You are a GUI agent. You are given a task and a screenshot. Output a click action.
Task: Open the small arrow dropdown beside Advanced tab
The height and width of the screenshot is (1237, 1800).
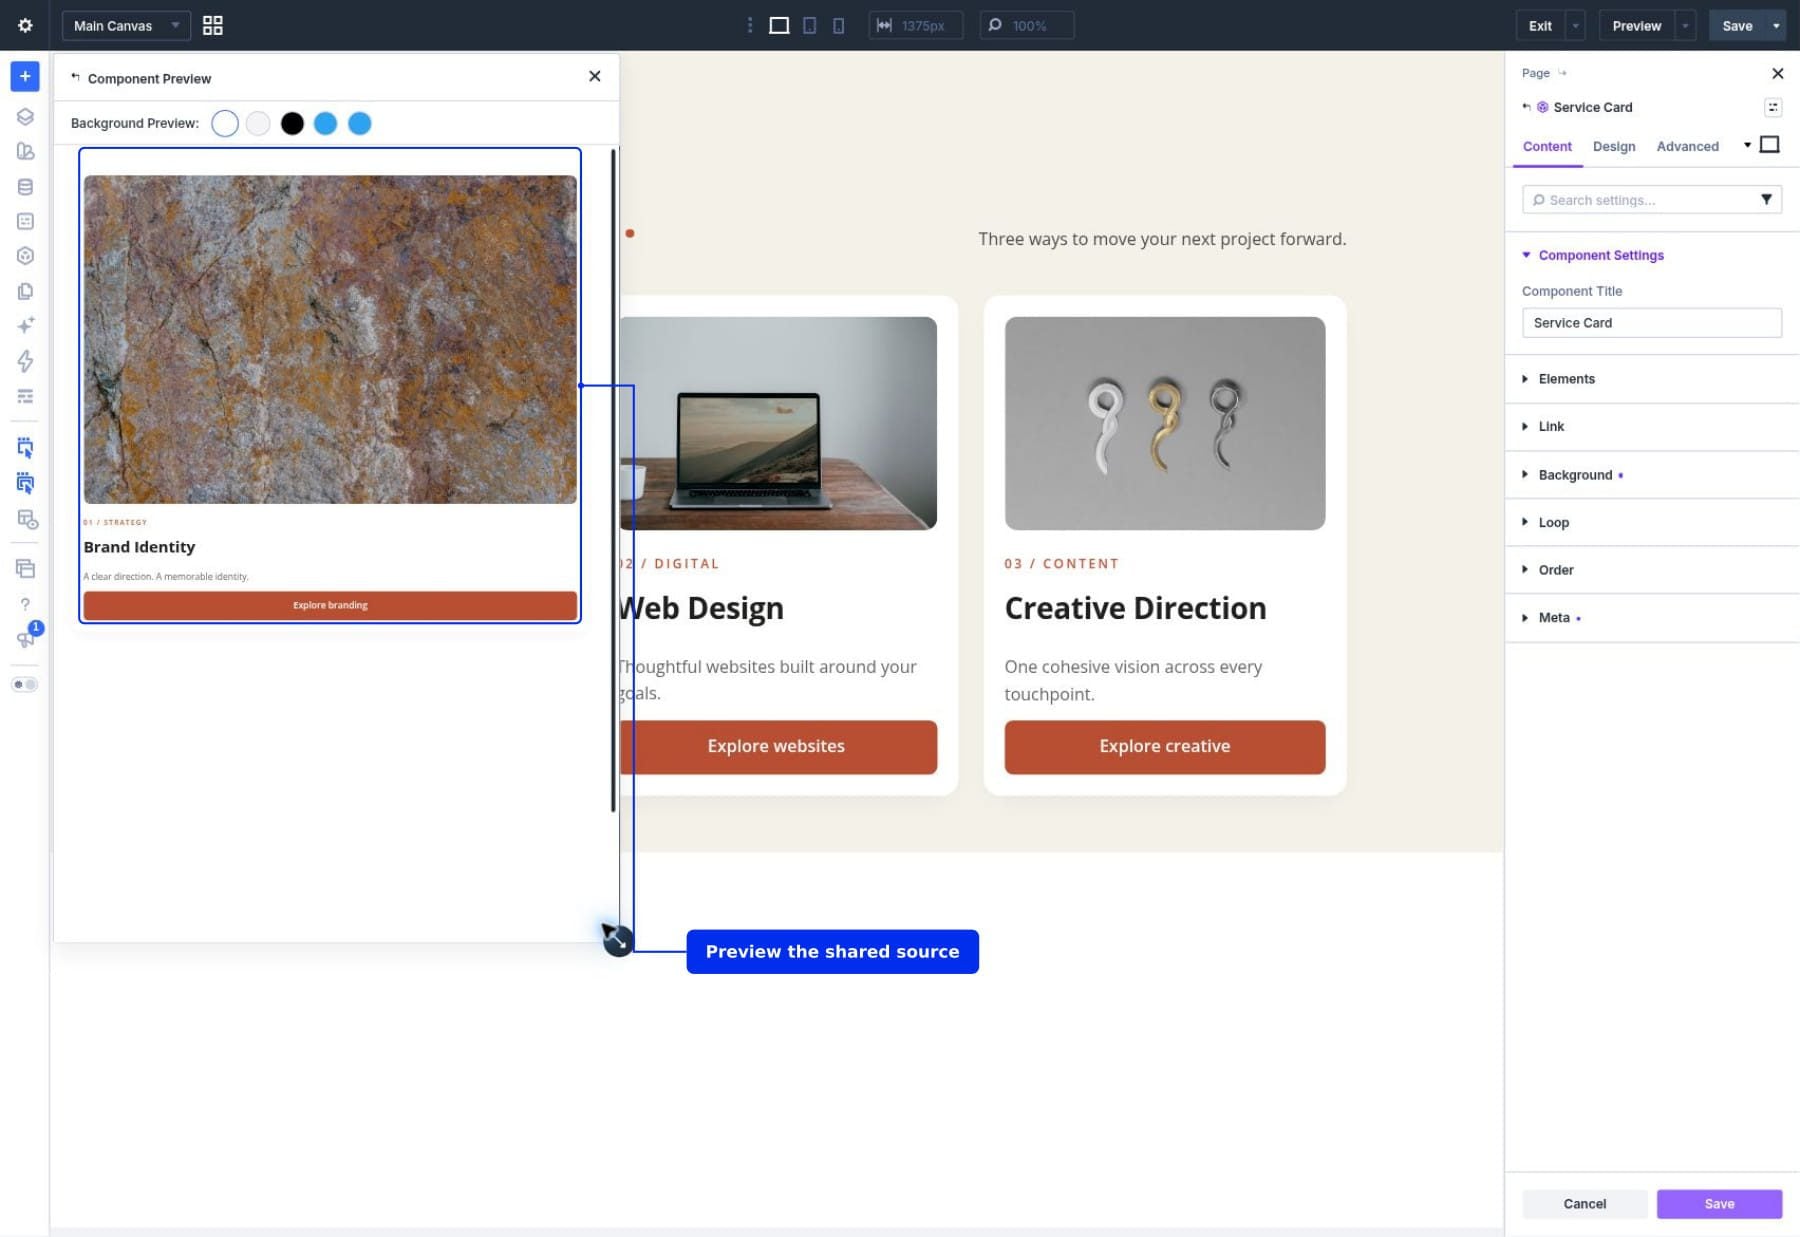click(1747, 145)
